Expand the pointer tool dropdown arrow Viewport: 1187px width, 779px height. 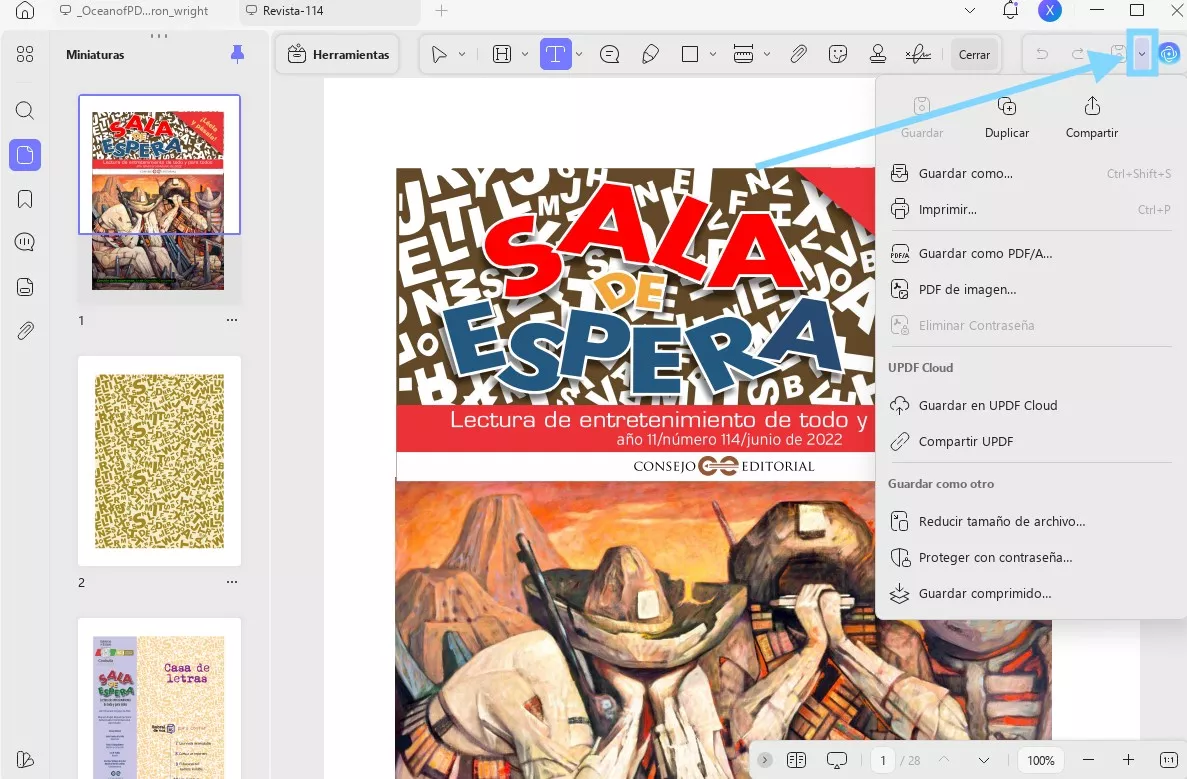[462, 55]
